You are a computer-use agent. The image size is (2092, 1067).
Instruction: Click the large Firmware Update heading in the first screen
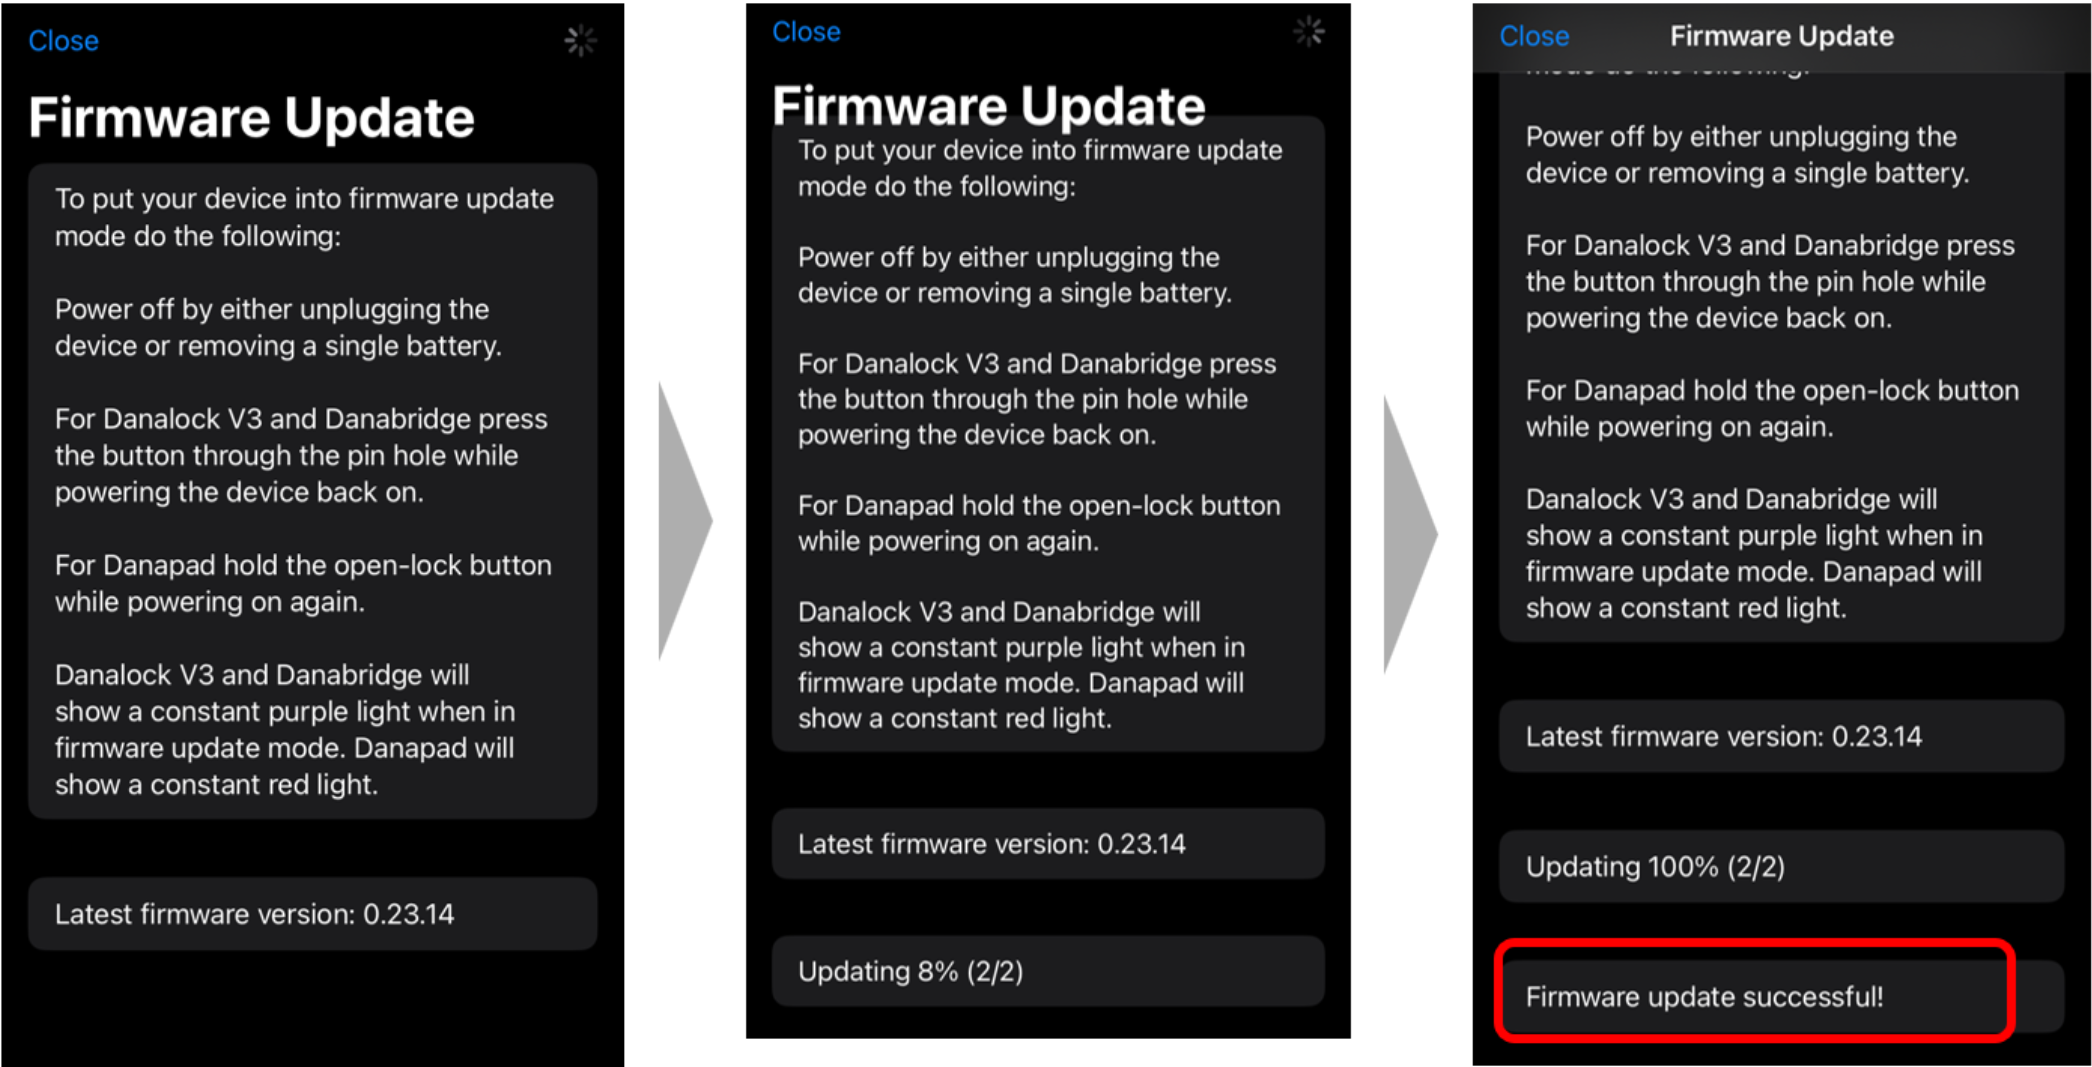(x=251, y=118)
